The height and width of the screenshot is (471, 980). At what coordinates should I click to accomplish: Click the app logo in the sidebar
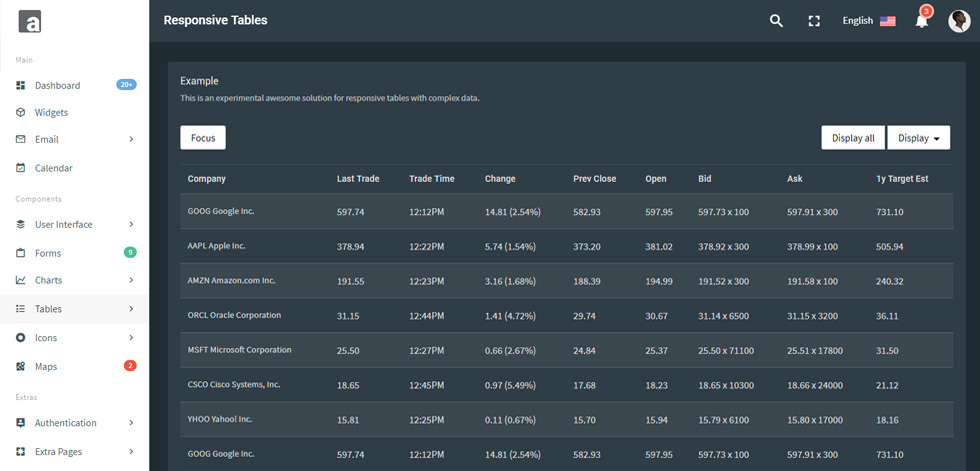[x=29, y=21]
